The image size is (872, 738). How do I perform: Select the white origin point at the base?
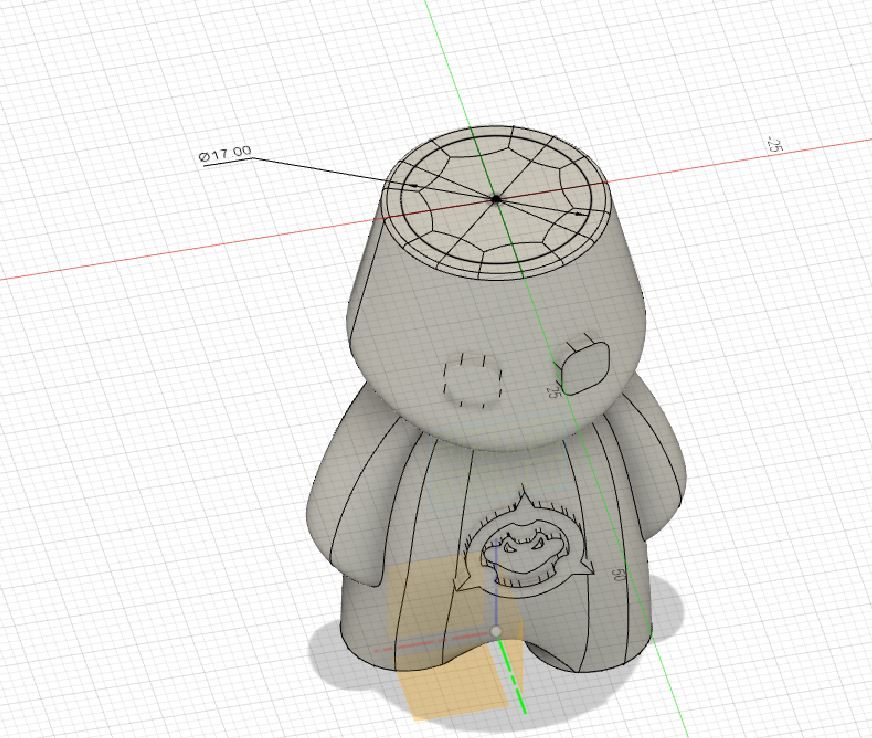pyautogui.click(x=496, y=631)
